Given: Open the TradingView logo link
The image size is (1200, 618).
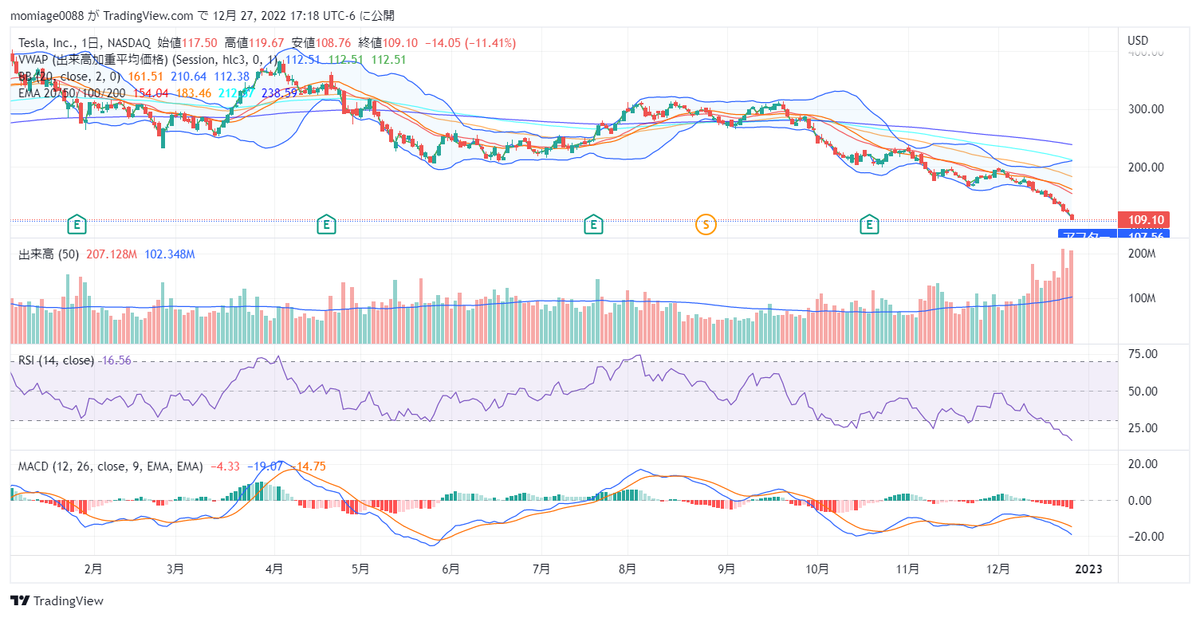Looking at the screenshot, I should tap(57, 601).
